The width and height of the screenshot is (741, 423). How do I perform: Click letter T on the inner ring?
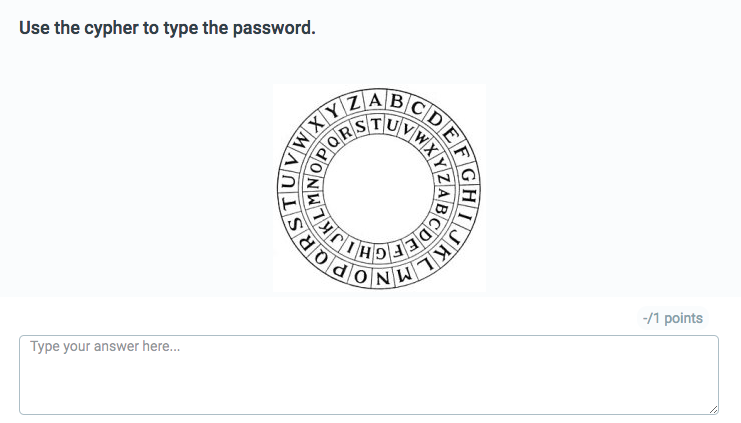[376, 124]
